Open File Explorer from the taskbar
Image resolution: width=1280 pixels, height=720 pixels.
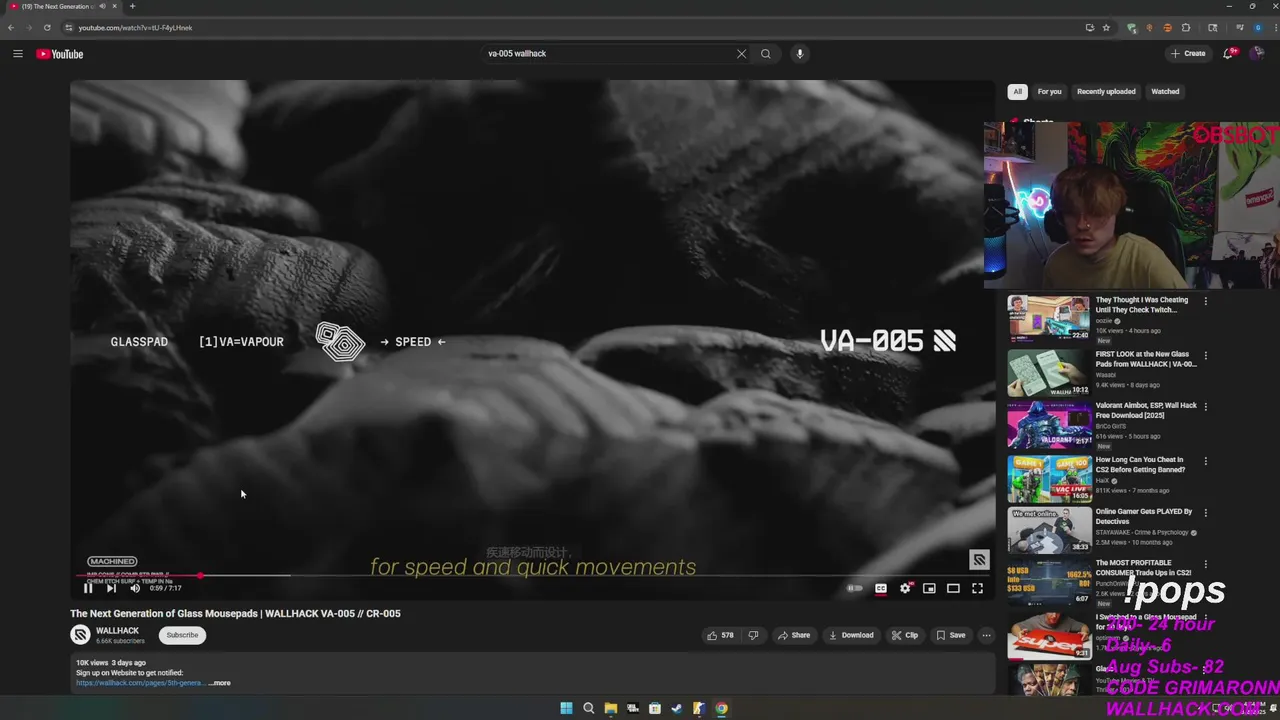(610, 708)
